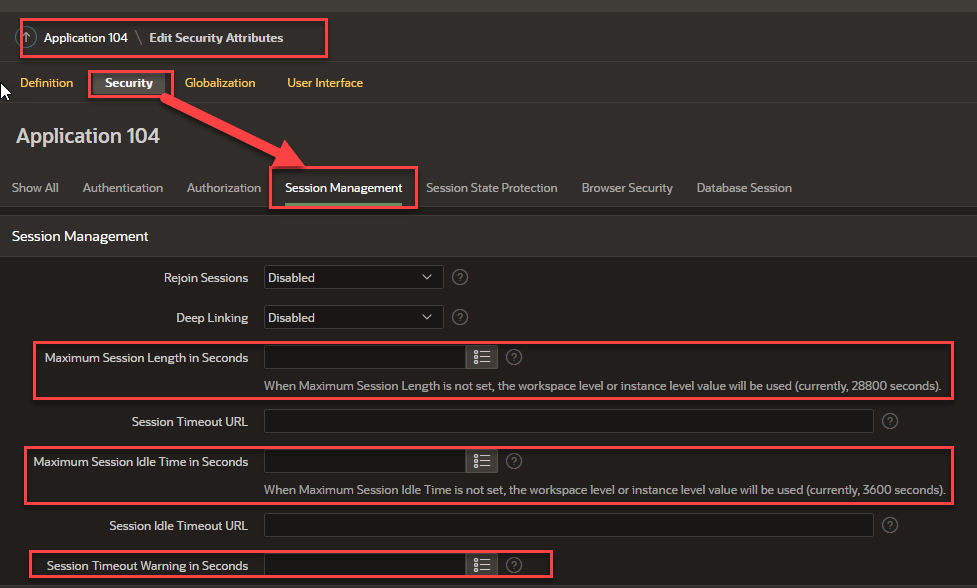
Task: Focus the Maximum Session Idle Time field
Action: (x=365, y=461)
